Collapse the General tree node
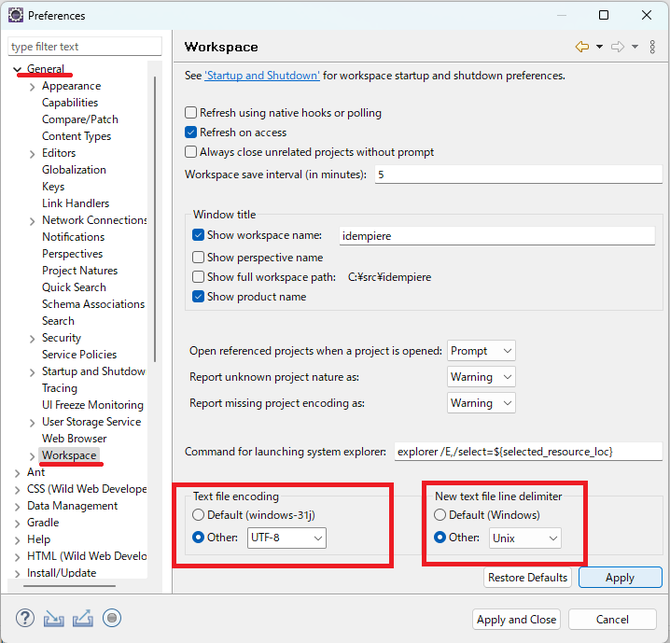 (x=17, y=69)
